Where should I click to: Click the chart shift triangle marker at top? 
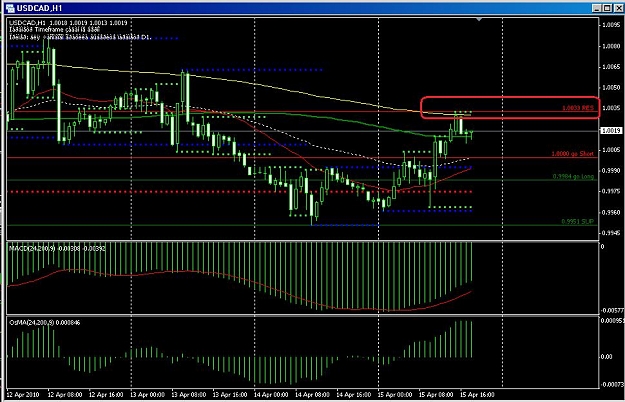(479, 20)
